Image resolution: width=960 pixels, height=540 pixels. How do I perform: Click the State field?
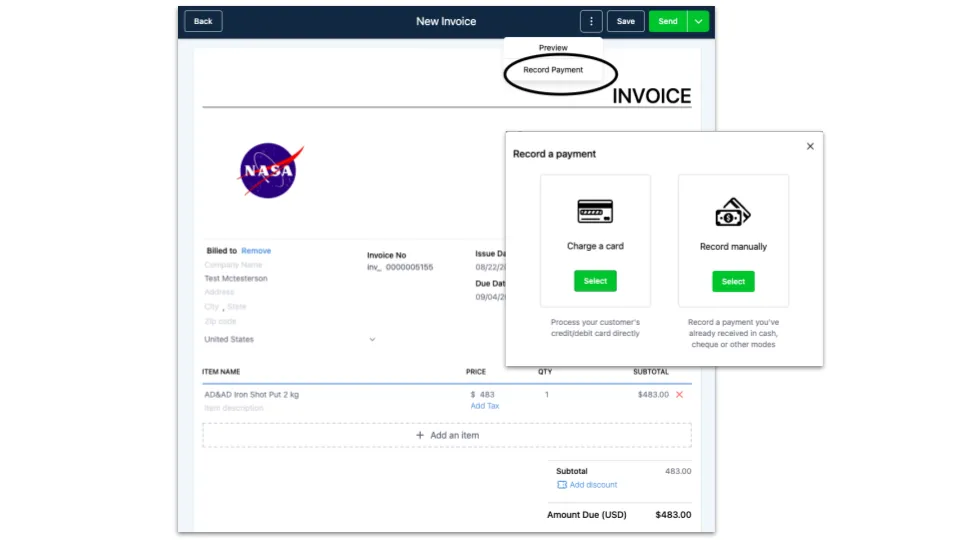(236, 307)
